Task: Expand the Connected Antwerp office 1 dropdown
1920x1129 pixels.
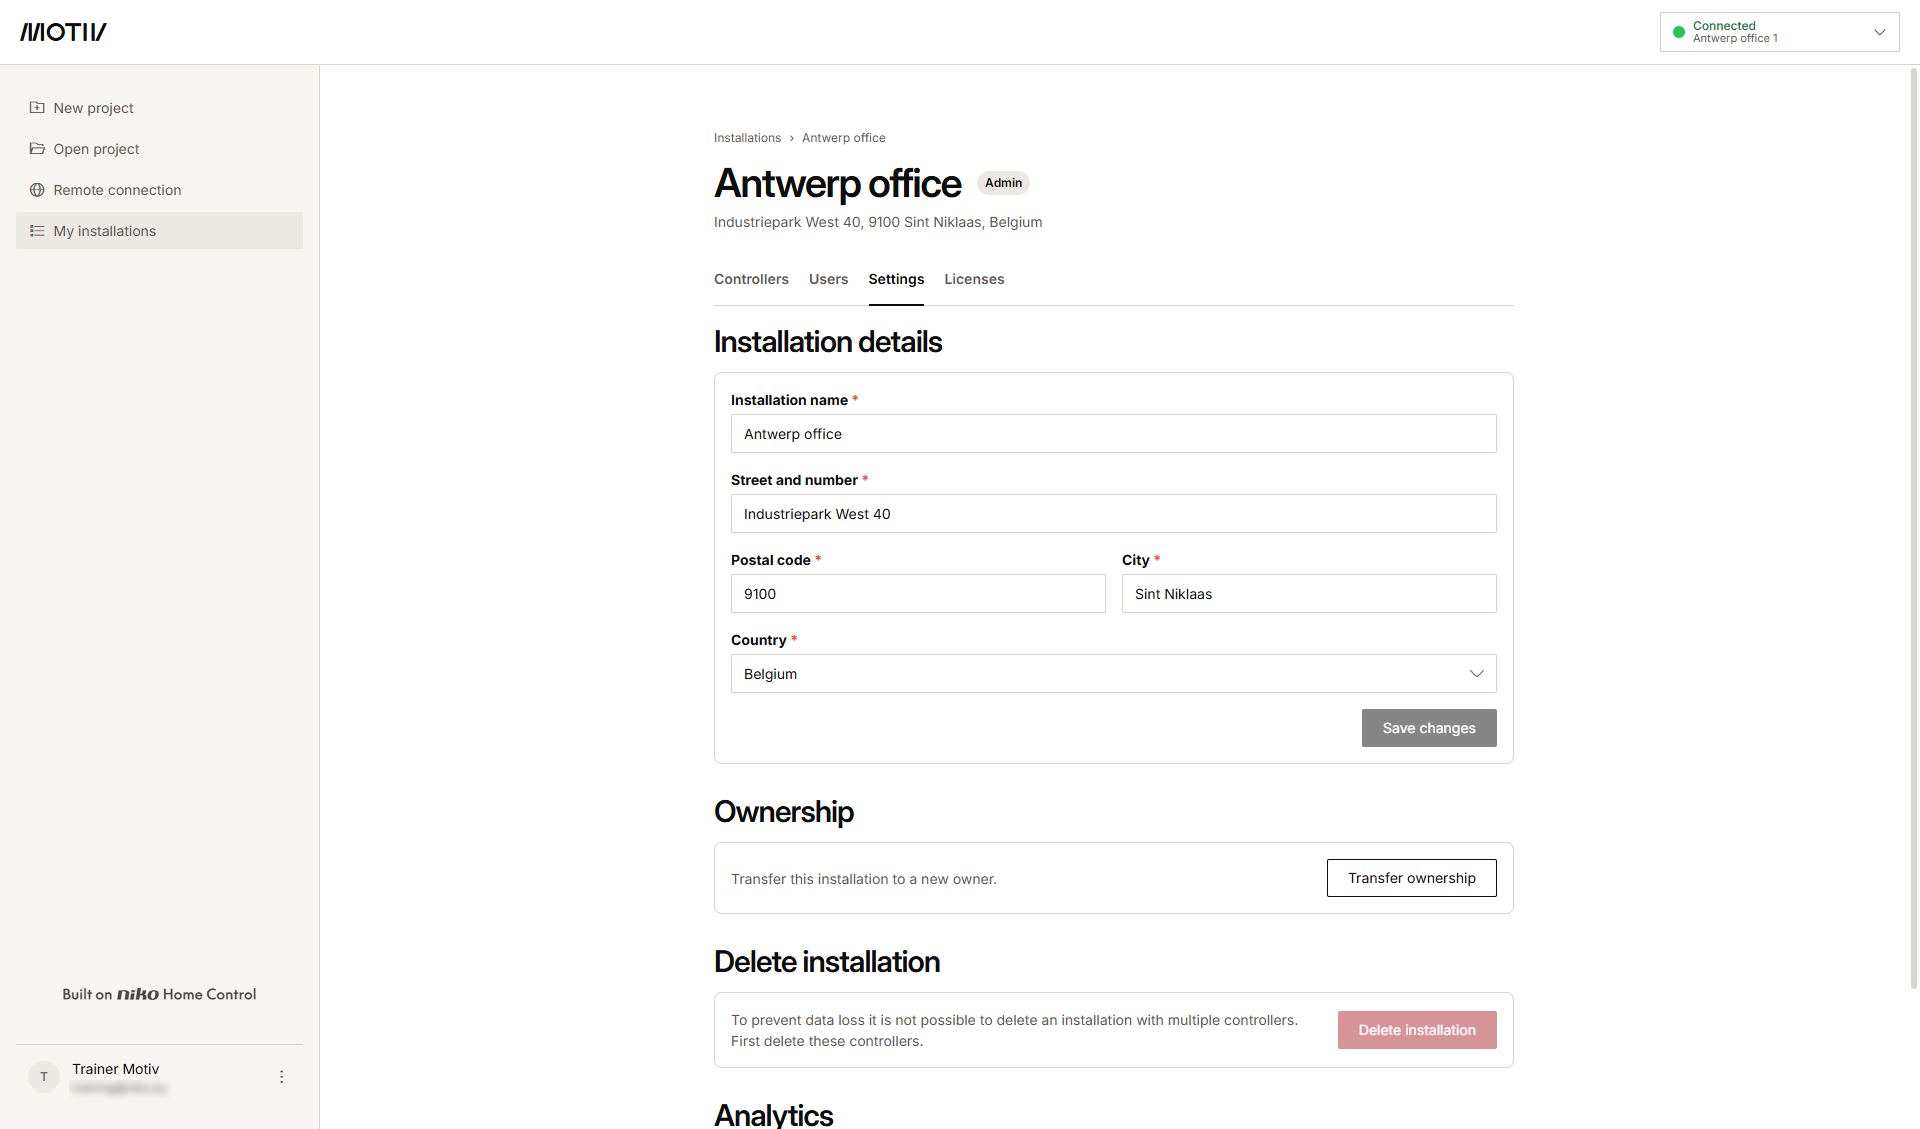Action: 1779,32
